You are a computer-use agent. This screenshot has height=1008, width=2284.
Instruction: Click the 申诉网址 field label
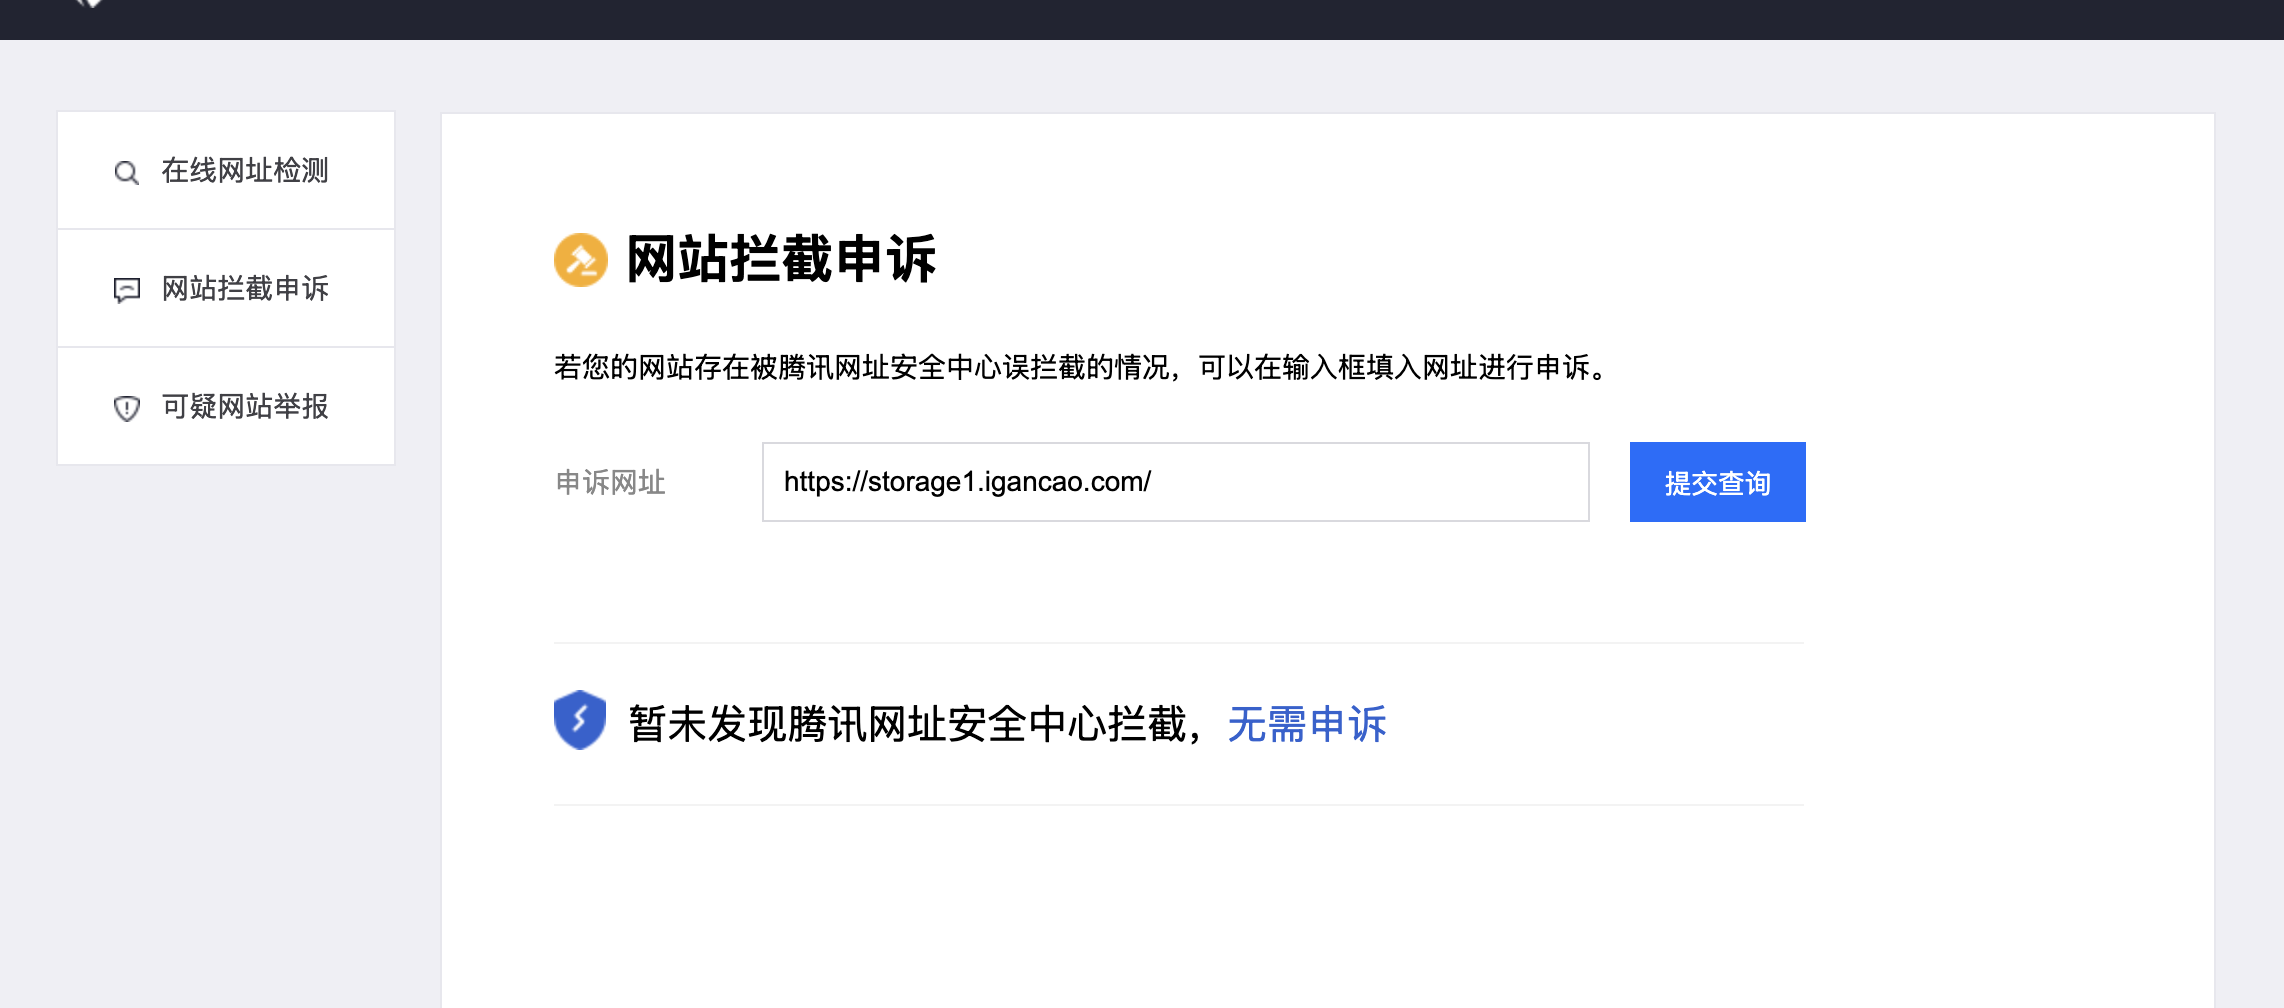click(x=610, y=482)
